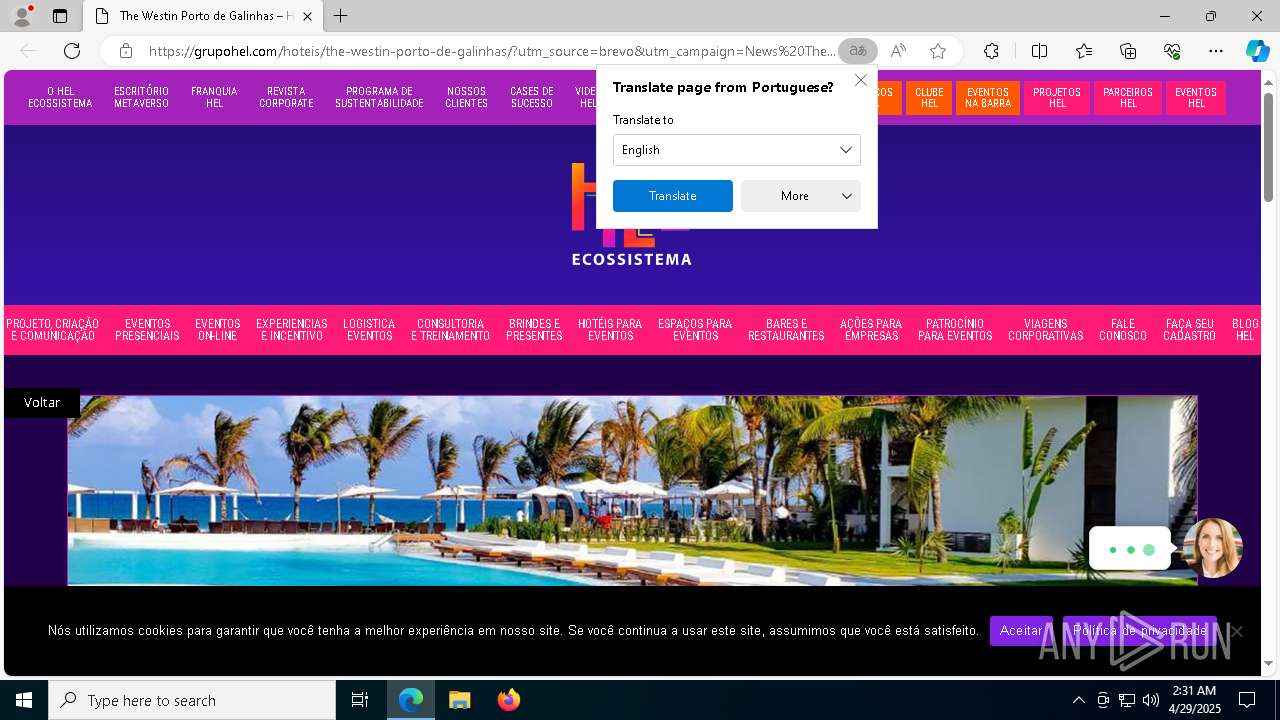The width and height of the screenshot is (1280, 720).
Task: Open Política de privacidade link
Action: click(1140, 631)
